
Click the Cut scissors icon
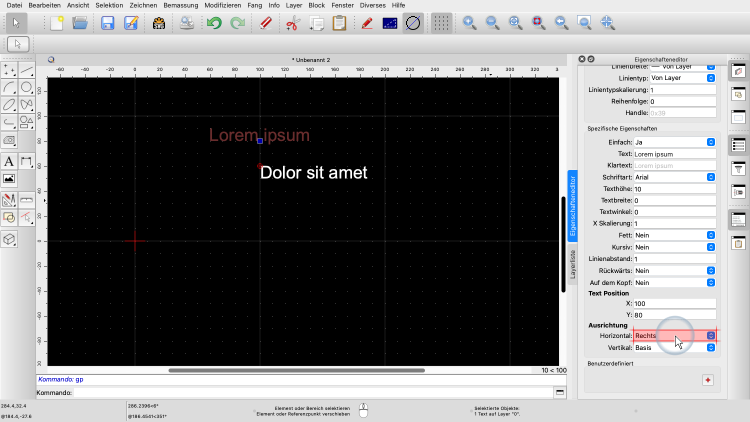tap(293, 22)
